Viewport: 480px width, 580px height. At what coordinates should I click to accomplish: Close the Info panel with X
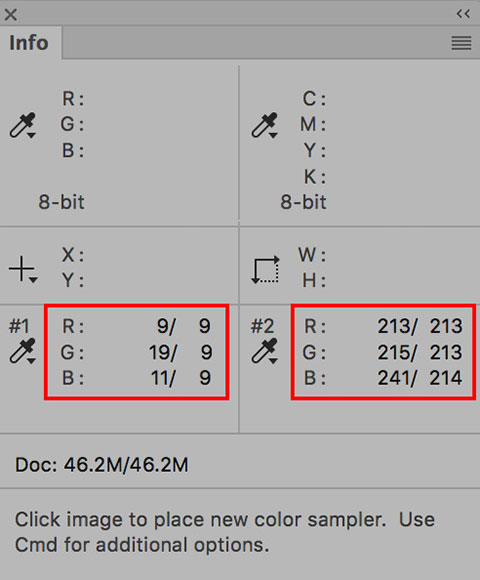coord(11,15)
